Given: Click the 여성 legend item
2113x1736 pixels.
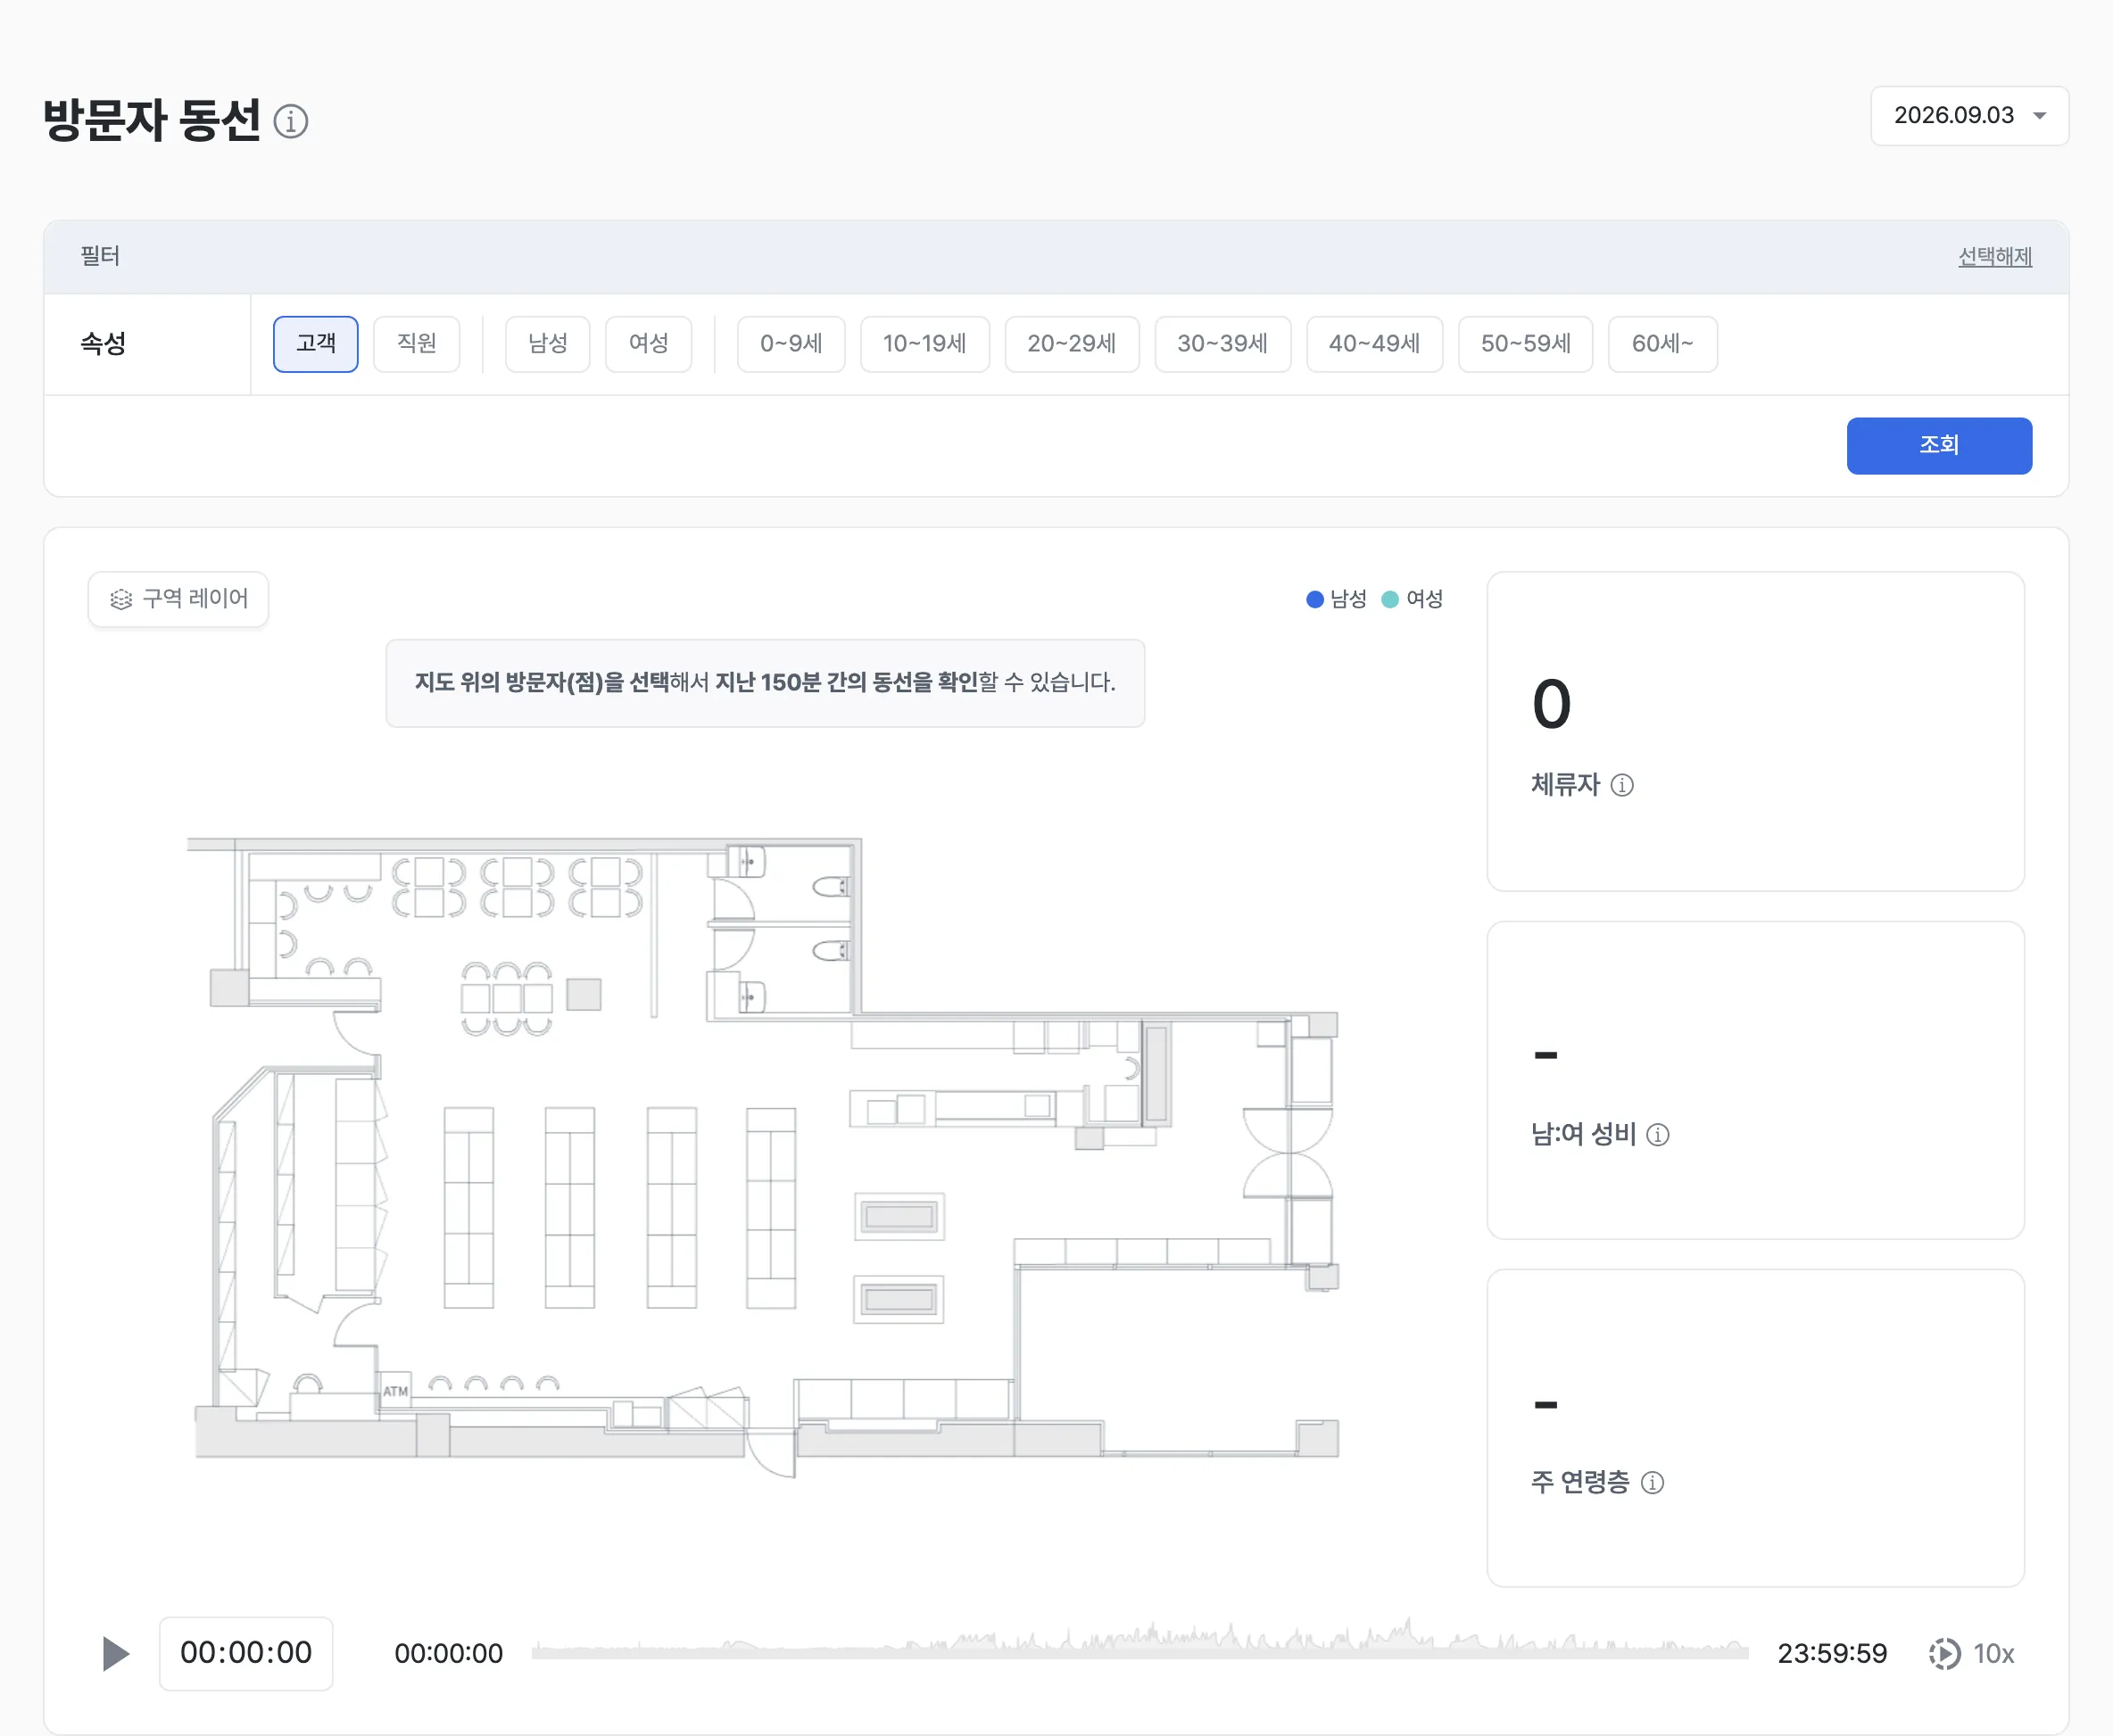Looking at the screenshot, I should [x=1412, y=599].
